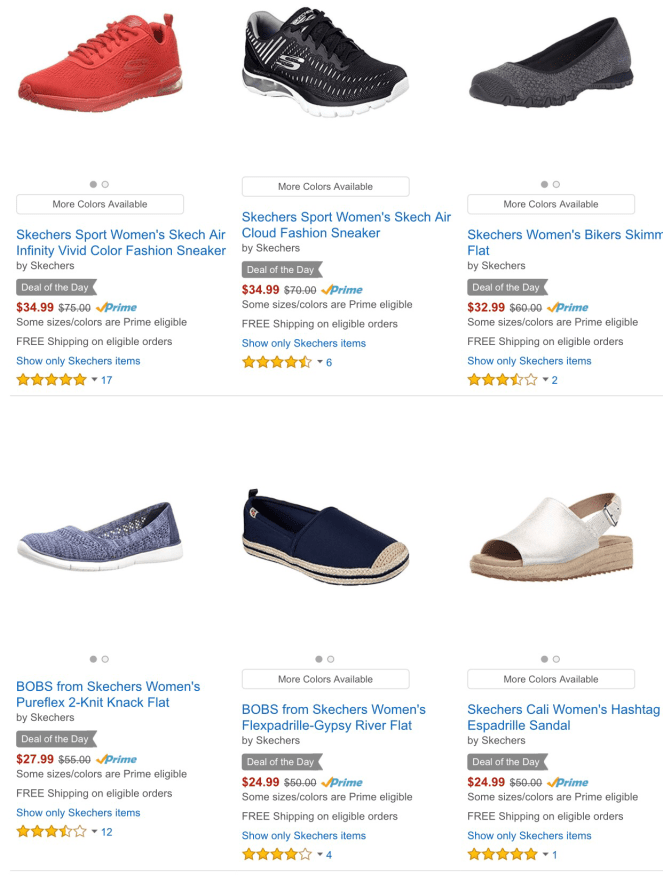
Task: Select the second image dot under the red sneaker
Action: pyautogui.click(x=106, y=184)
